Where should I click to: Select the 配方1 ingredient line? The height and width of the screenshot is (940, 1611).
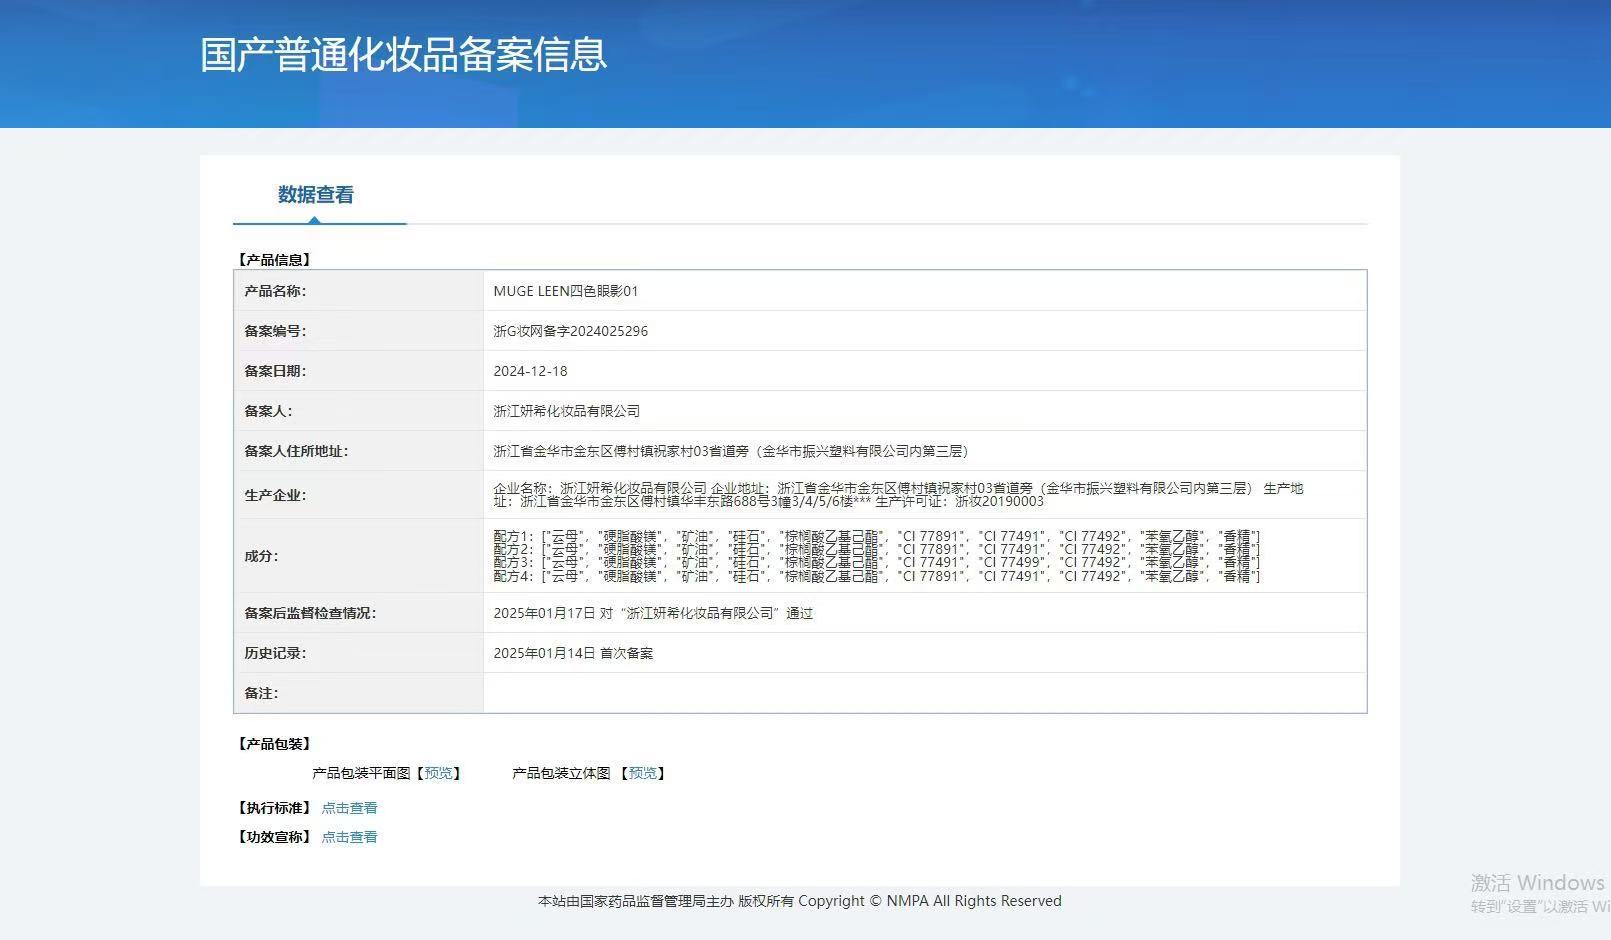(877, 537)
